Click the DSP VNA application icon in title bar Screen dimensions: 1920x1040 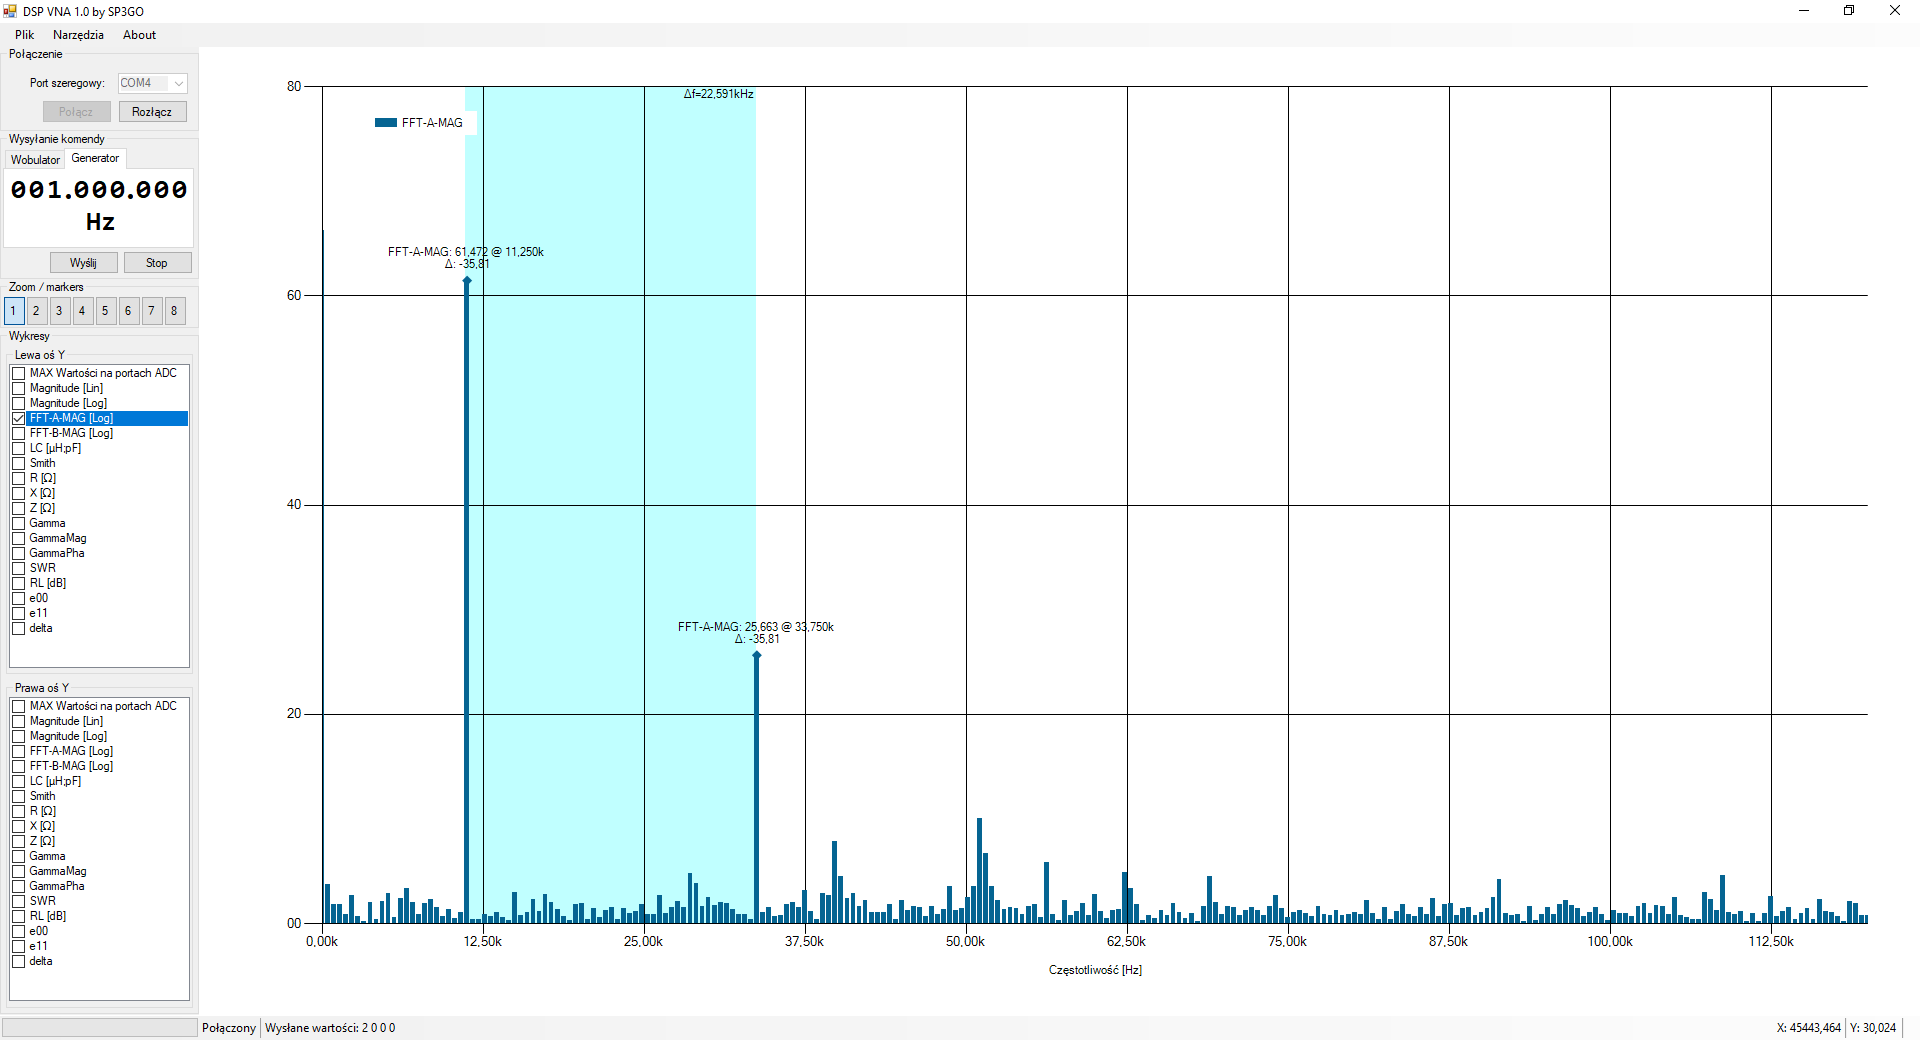(x=10, y=11)
